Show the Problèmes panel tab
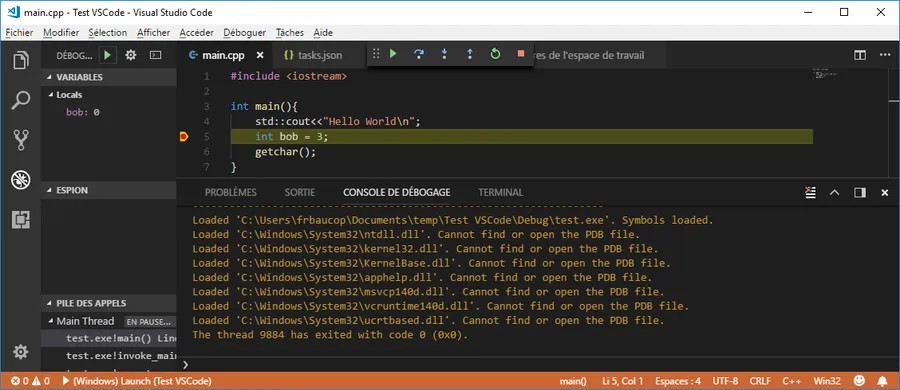 click(x=231, y=192)
